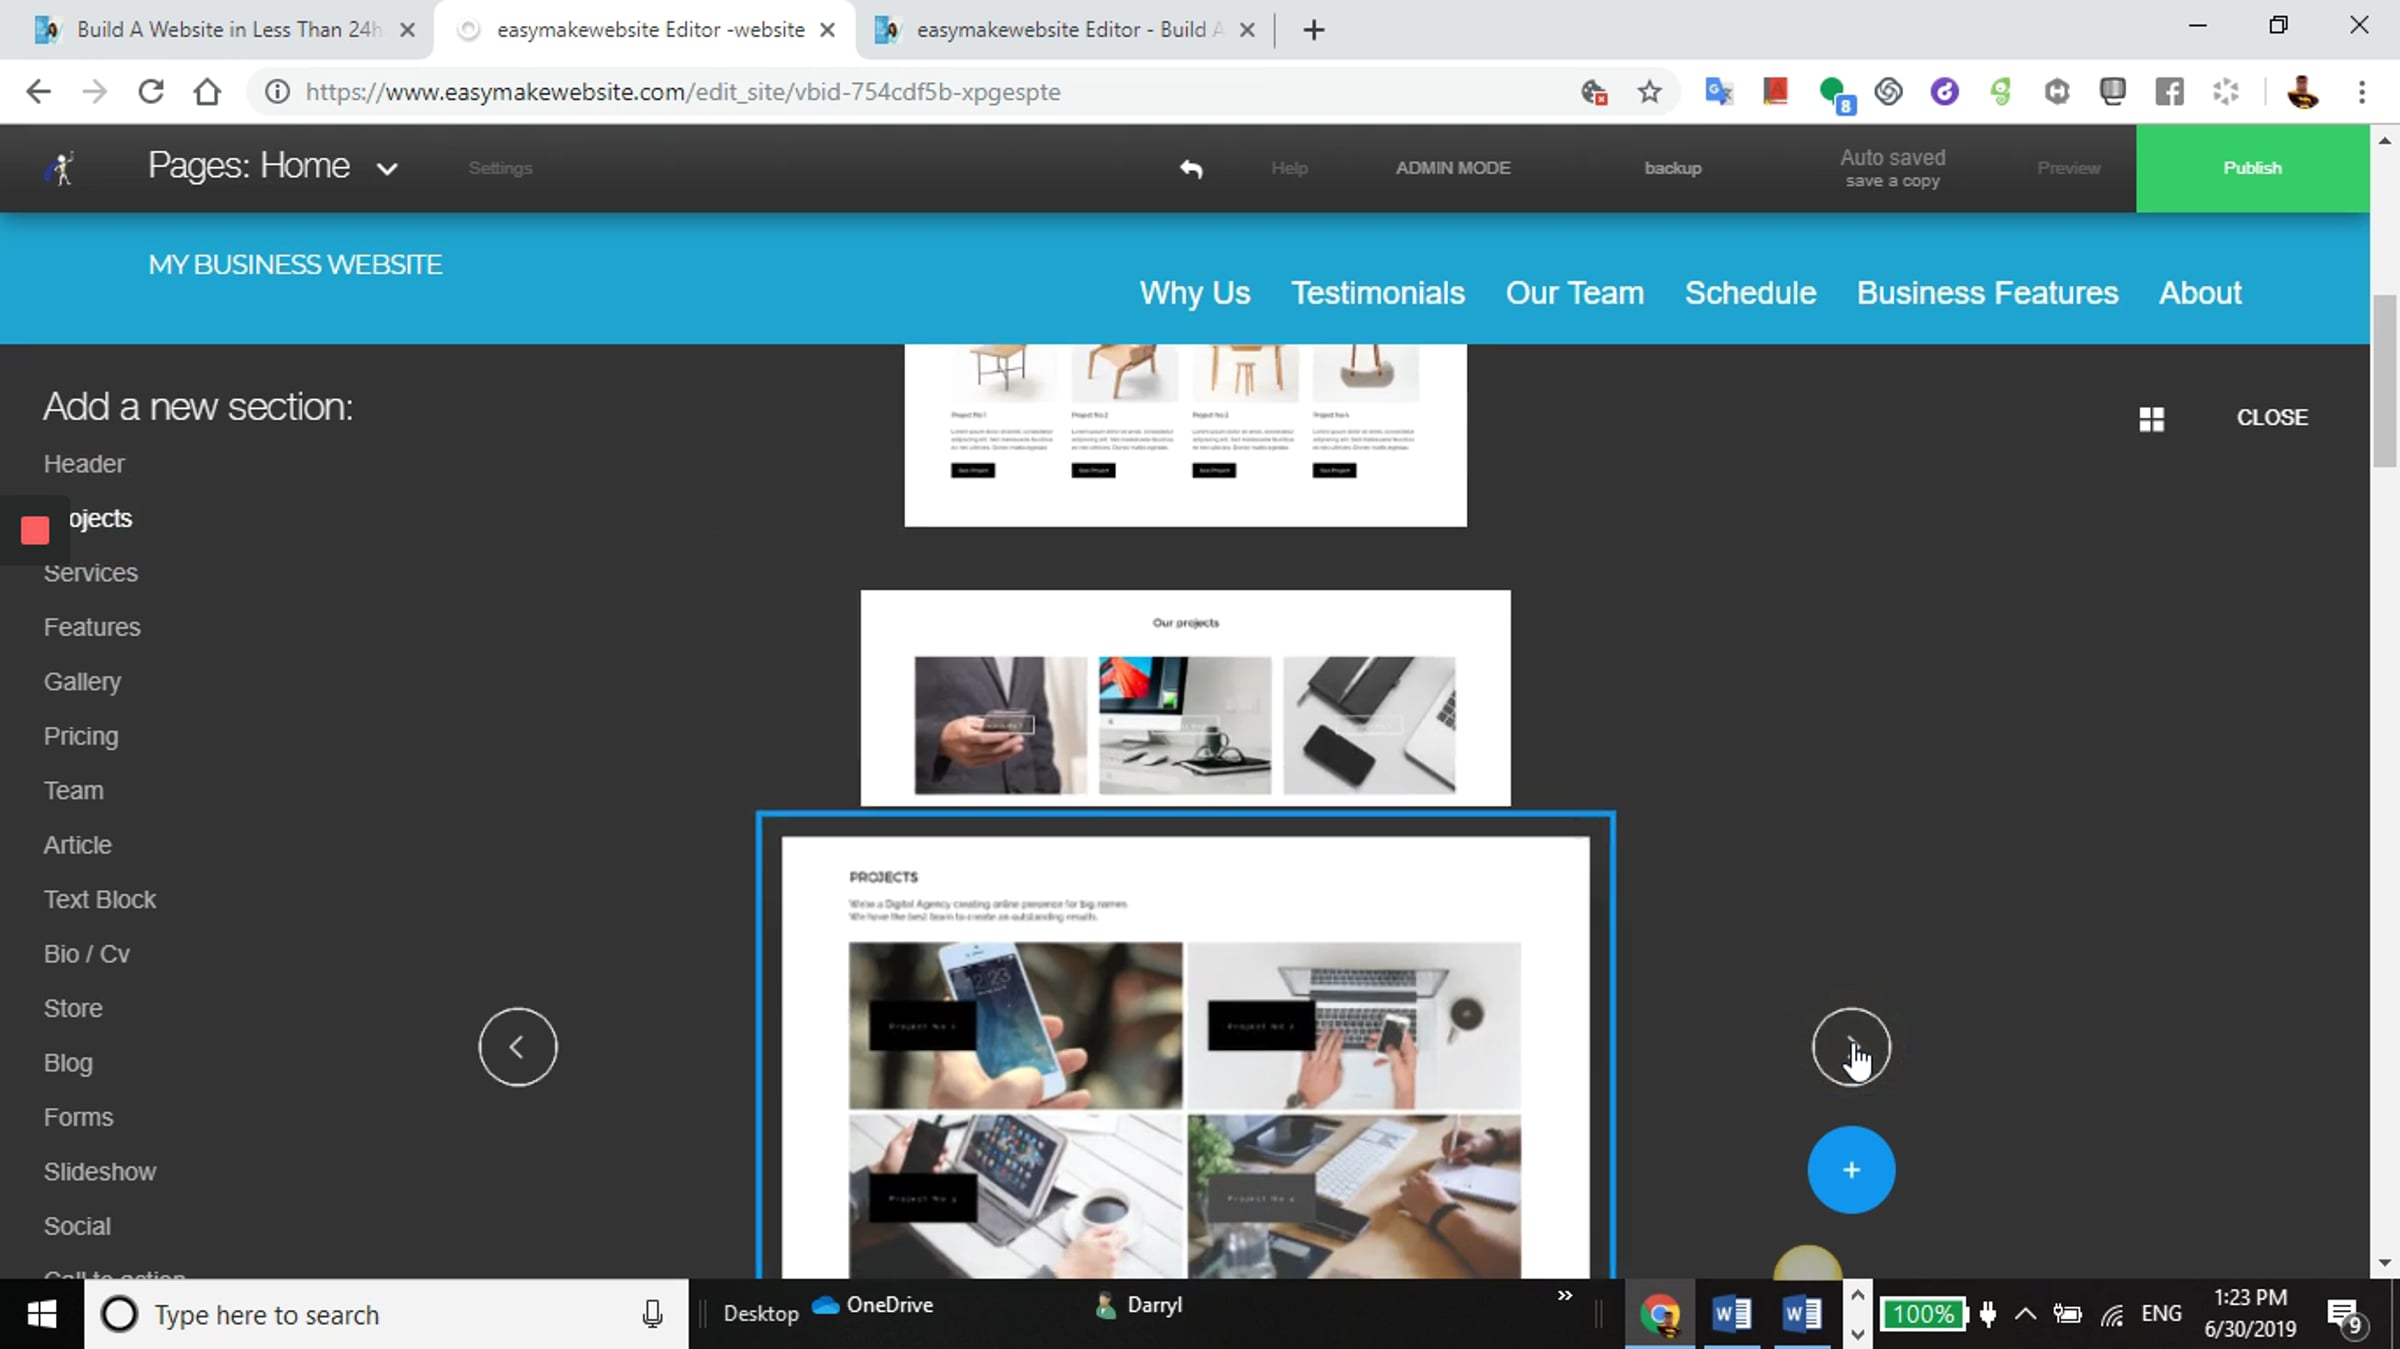Click the grid view icon beside CLOSE

[2151, 419]
